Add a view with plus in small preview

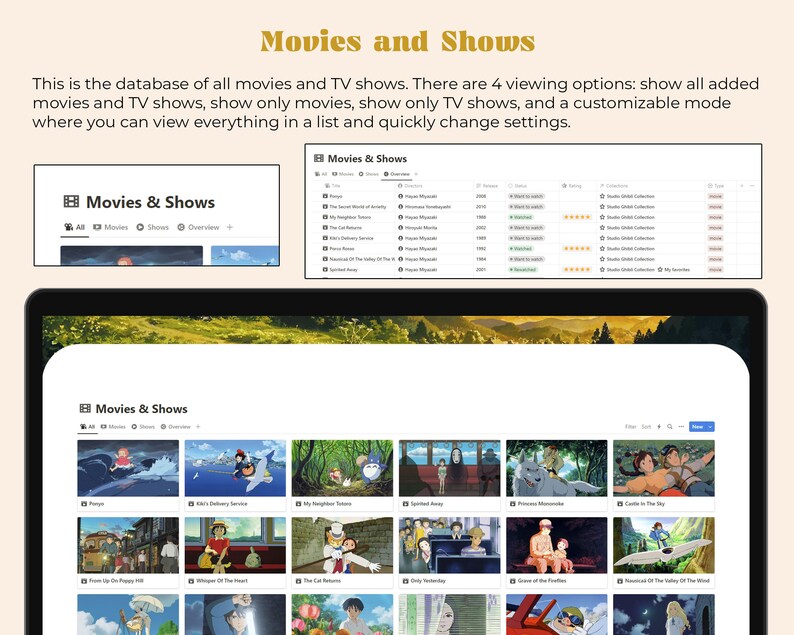(x=229, y=227)
